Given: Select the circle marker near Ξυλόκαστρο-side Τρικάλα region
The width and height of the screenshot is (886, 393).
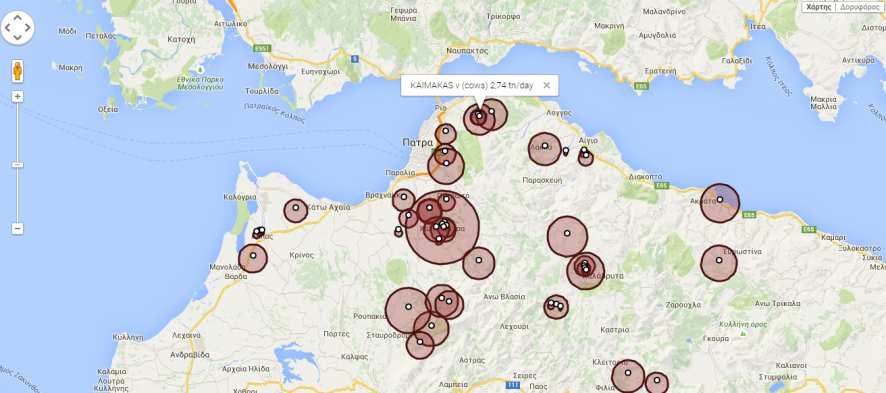Looking at the screenshot, I should point(719,263).
